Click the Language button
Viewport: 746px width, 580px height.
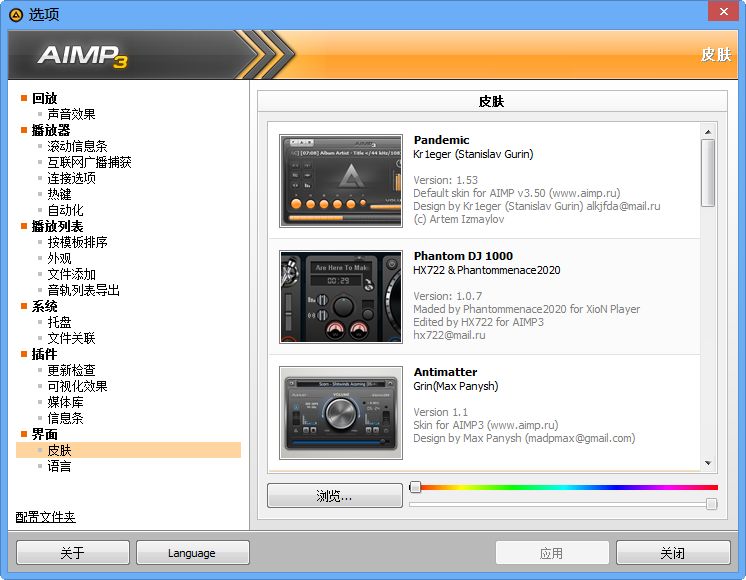(192, 553)
